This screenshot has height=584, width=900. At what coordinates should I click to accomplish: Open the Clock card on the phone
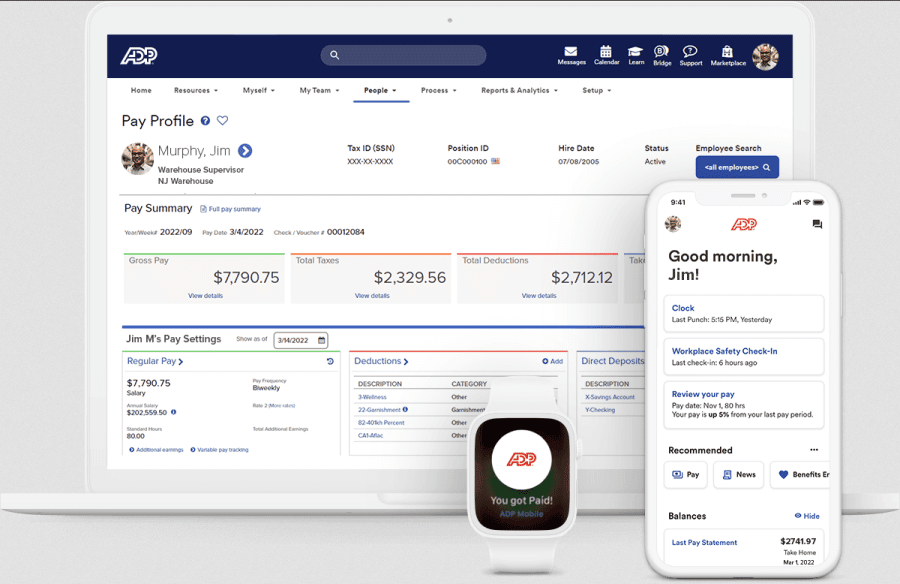pos(744,314)
